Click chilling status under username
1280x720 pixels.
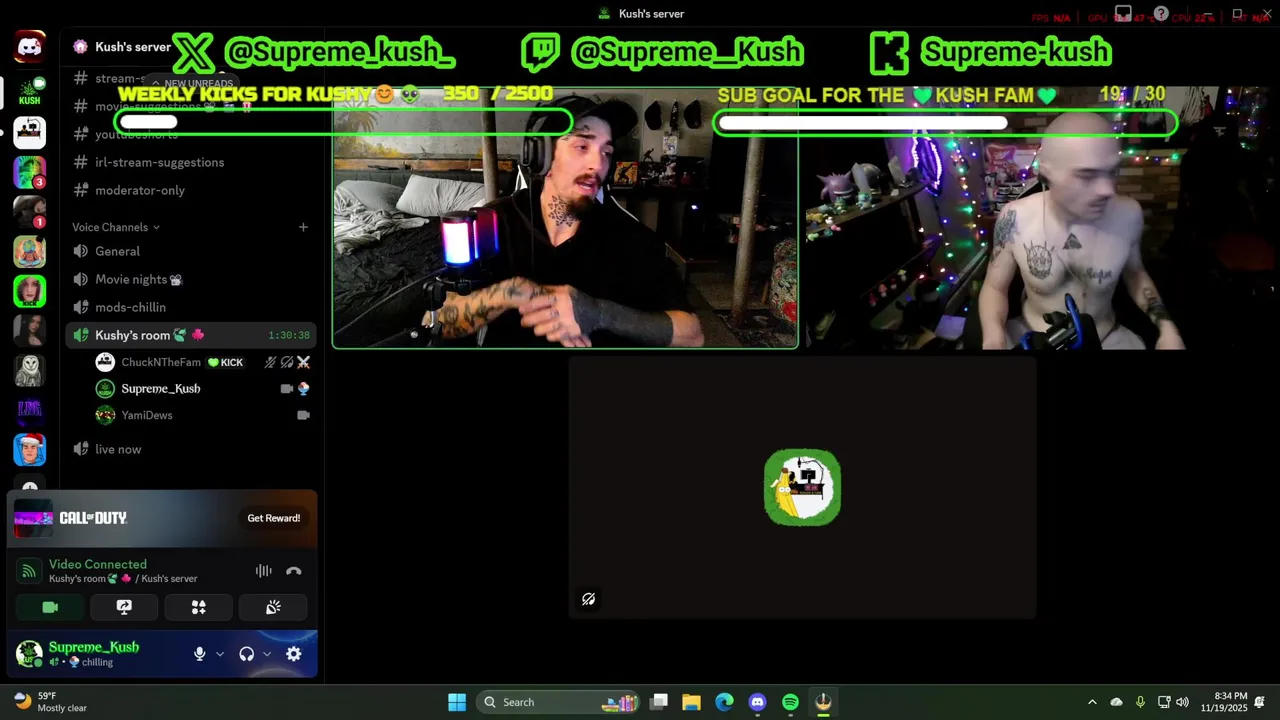pos(97,662)
